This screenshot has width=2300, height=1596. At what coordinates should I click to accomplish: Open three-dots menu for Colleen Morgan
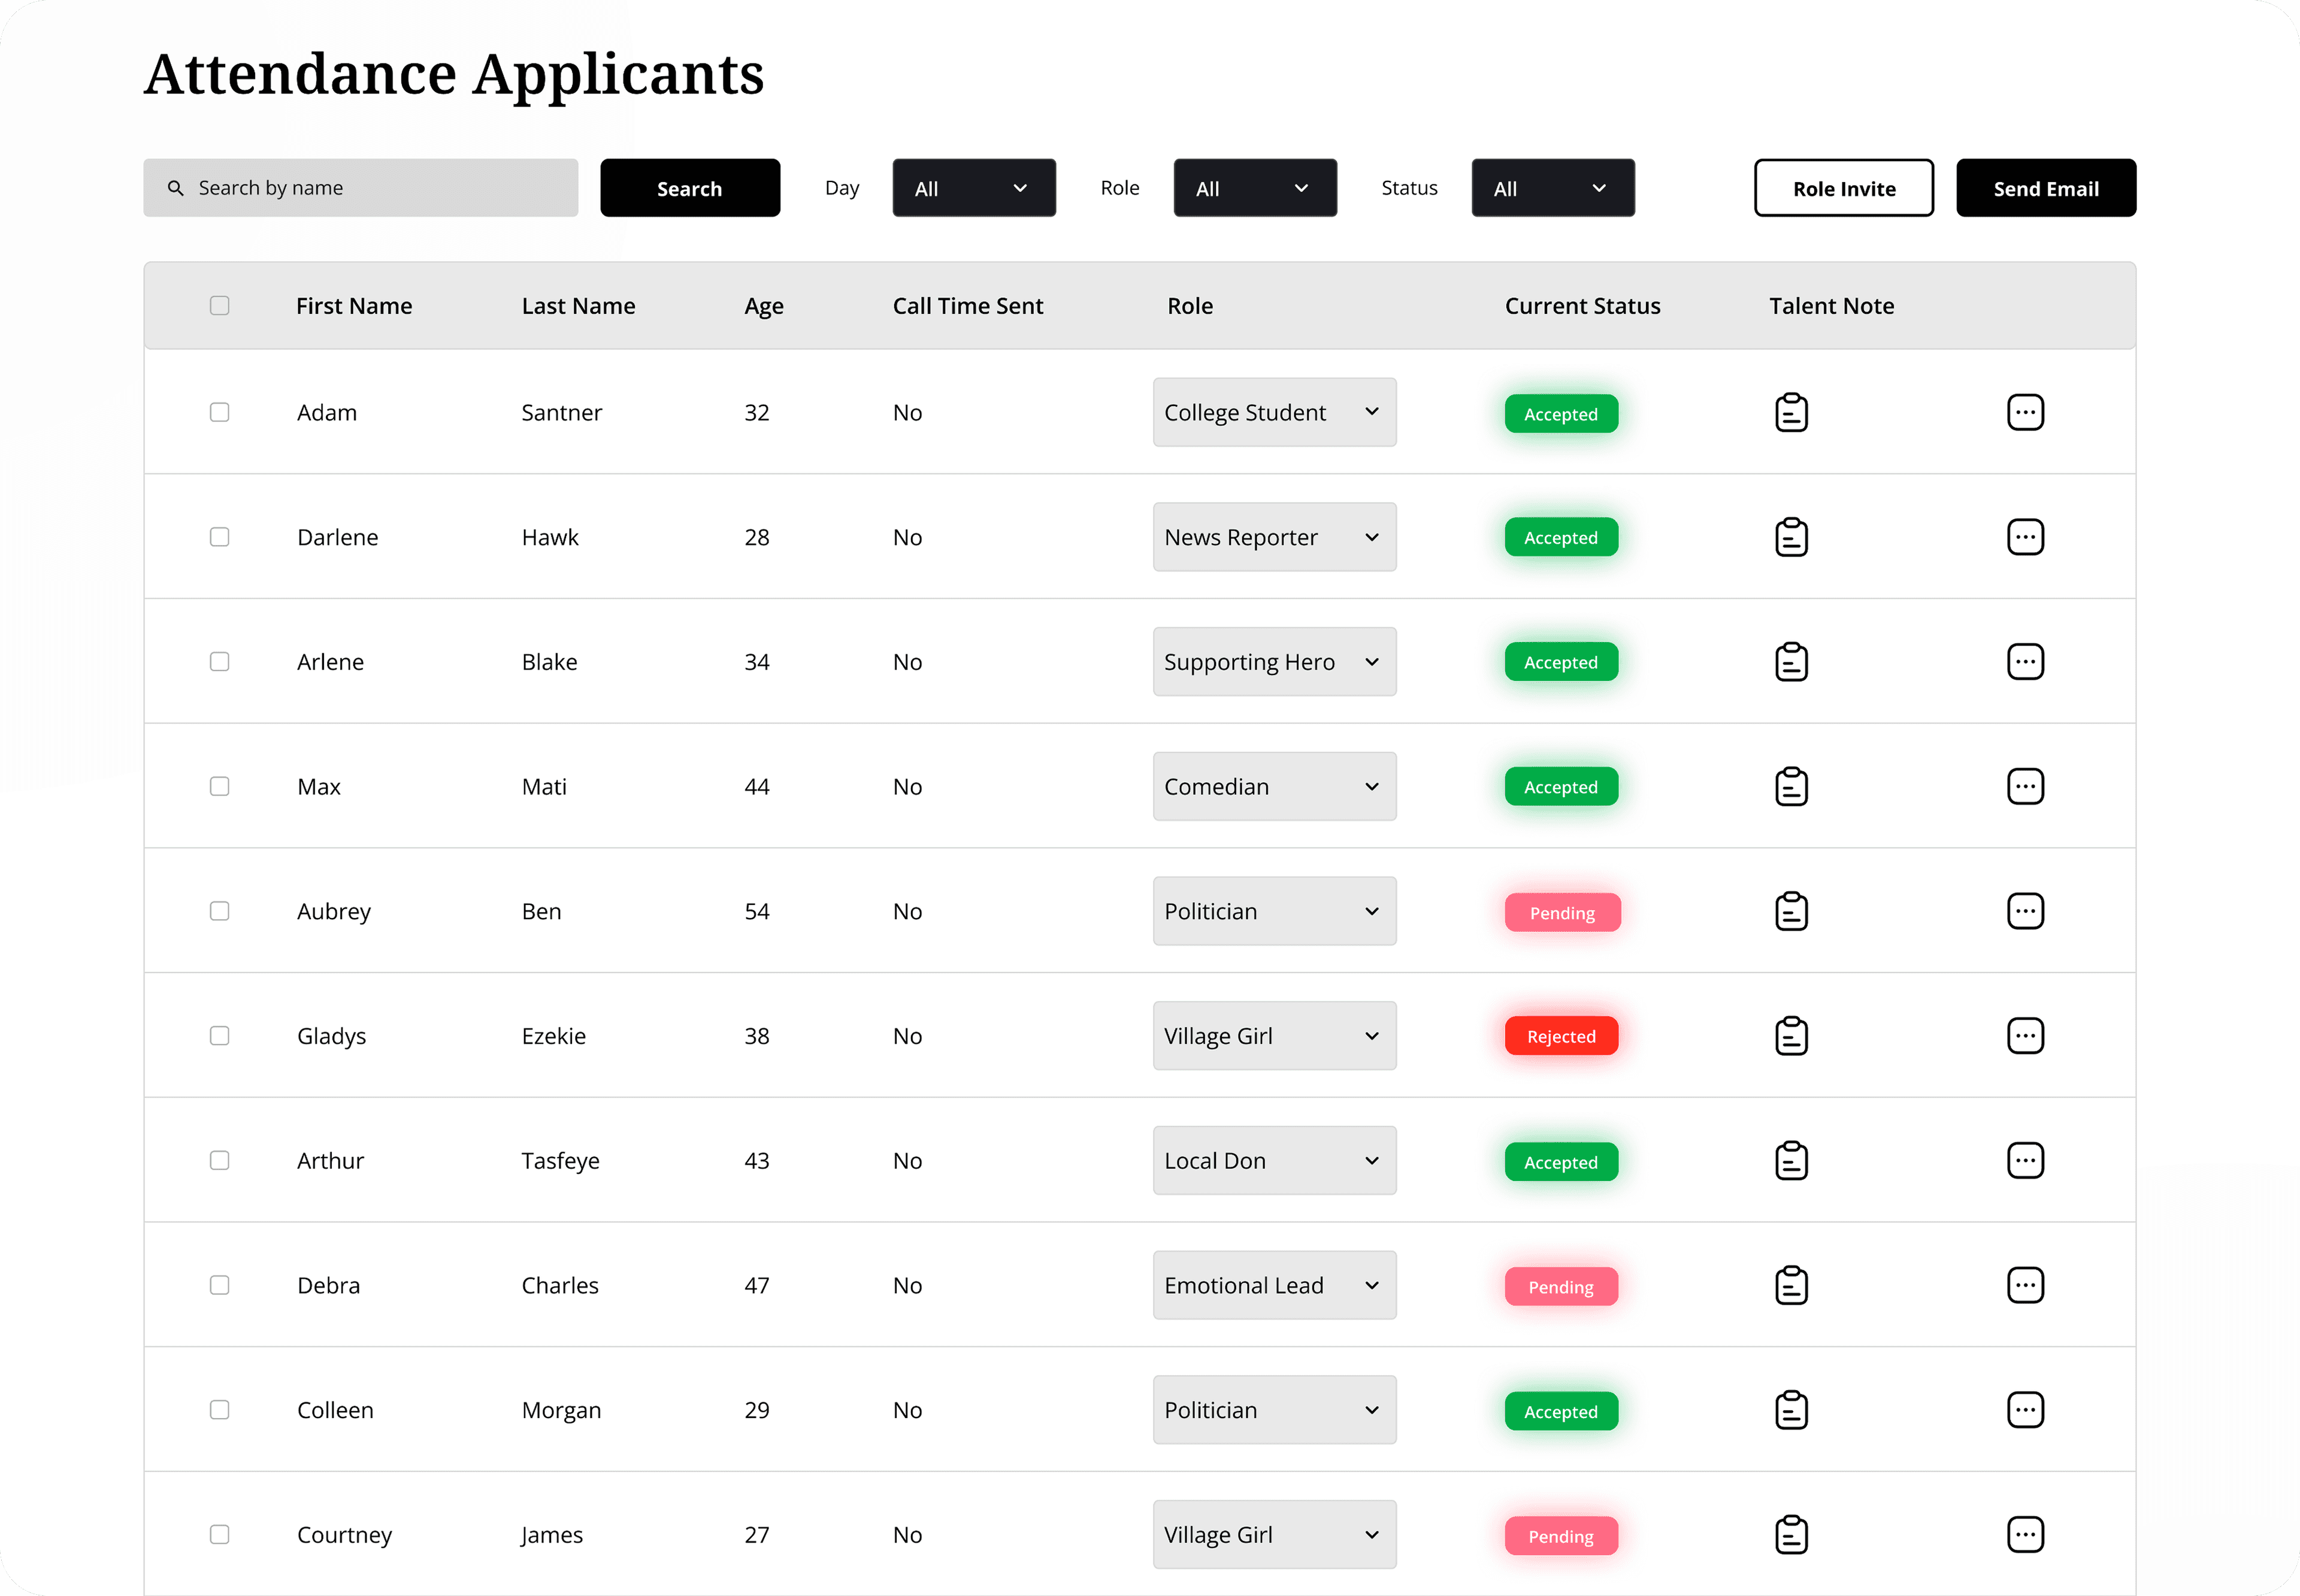(x=2024, y=1410)
